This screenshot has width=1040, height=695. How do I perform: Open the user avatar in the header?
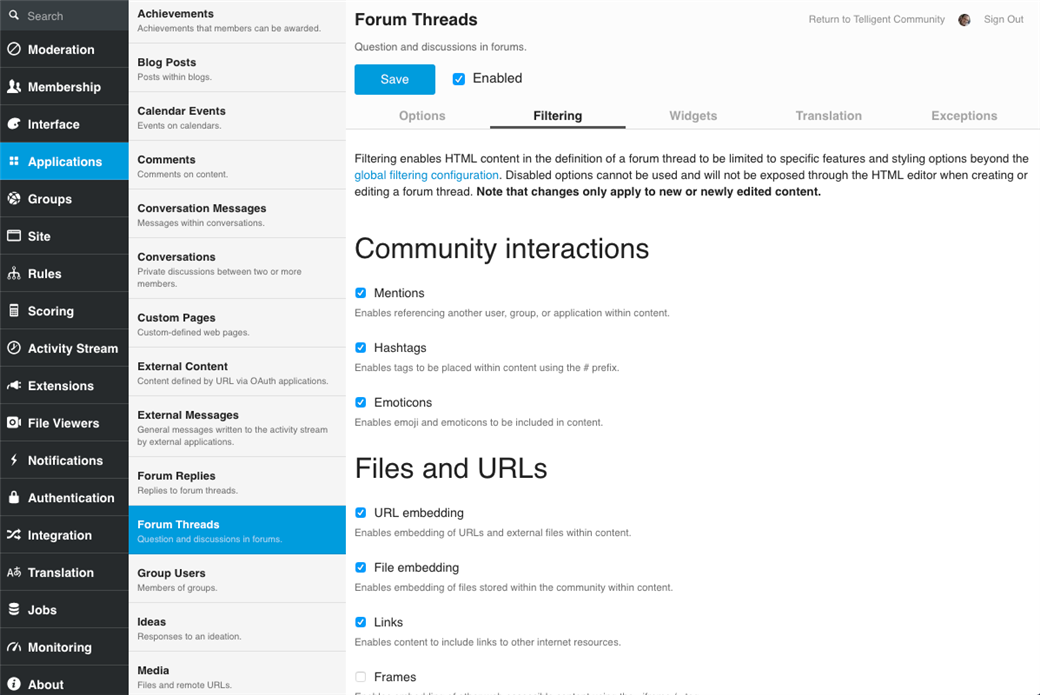pos(964,20)
